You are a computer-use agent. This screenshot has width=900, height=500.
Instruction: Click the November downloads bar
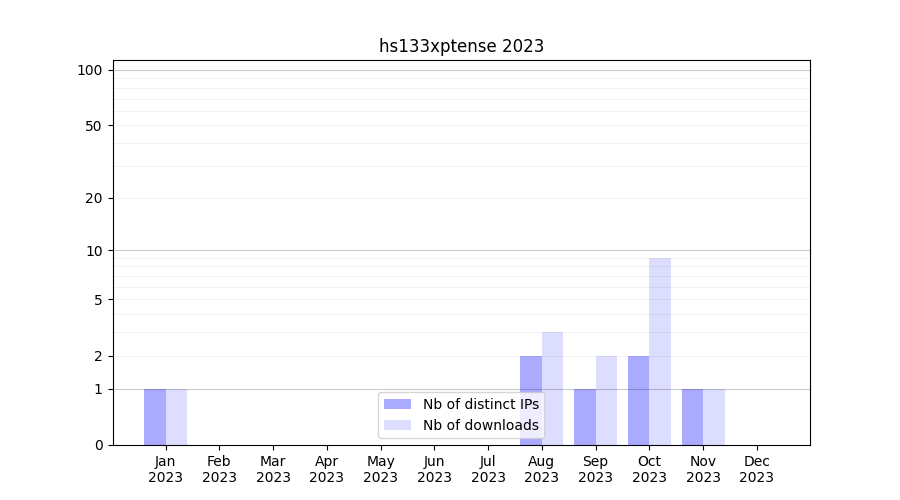[714, 417]
